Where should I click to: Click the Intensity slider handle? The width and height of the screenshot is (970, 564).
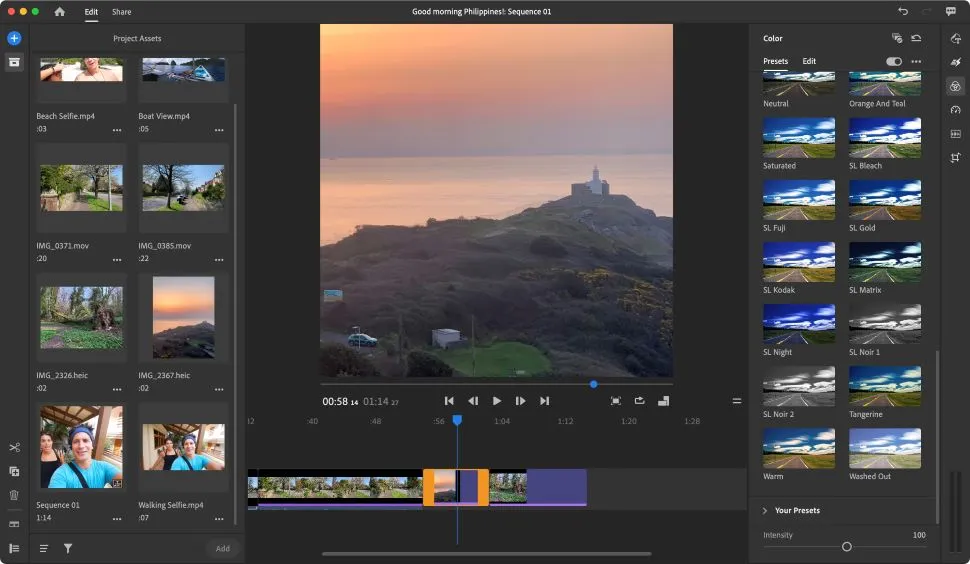point(847,547)
